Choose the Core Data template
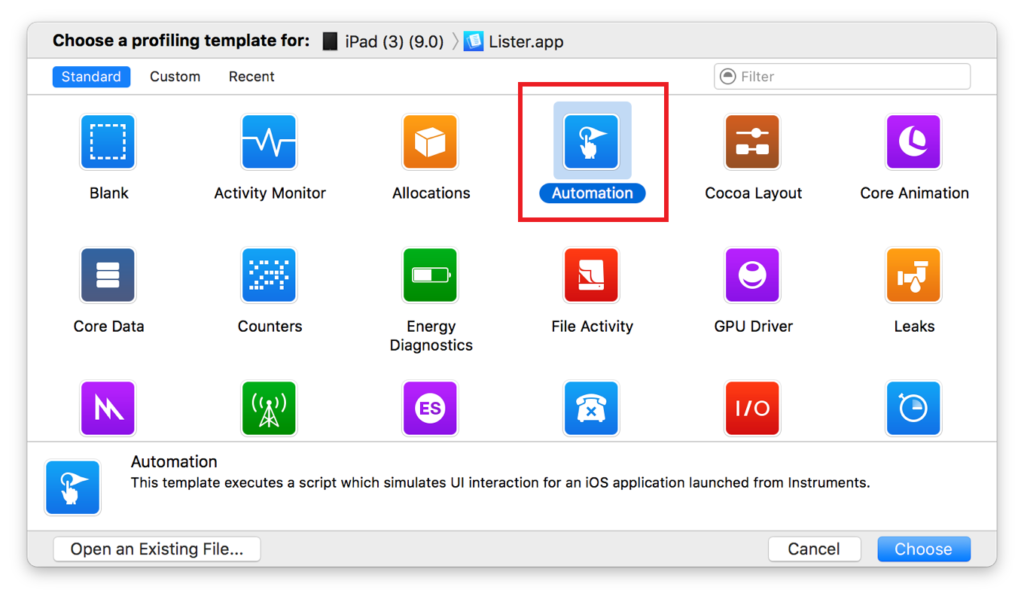This screenshot has height=599, width=1024. pos(108,275)
